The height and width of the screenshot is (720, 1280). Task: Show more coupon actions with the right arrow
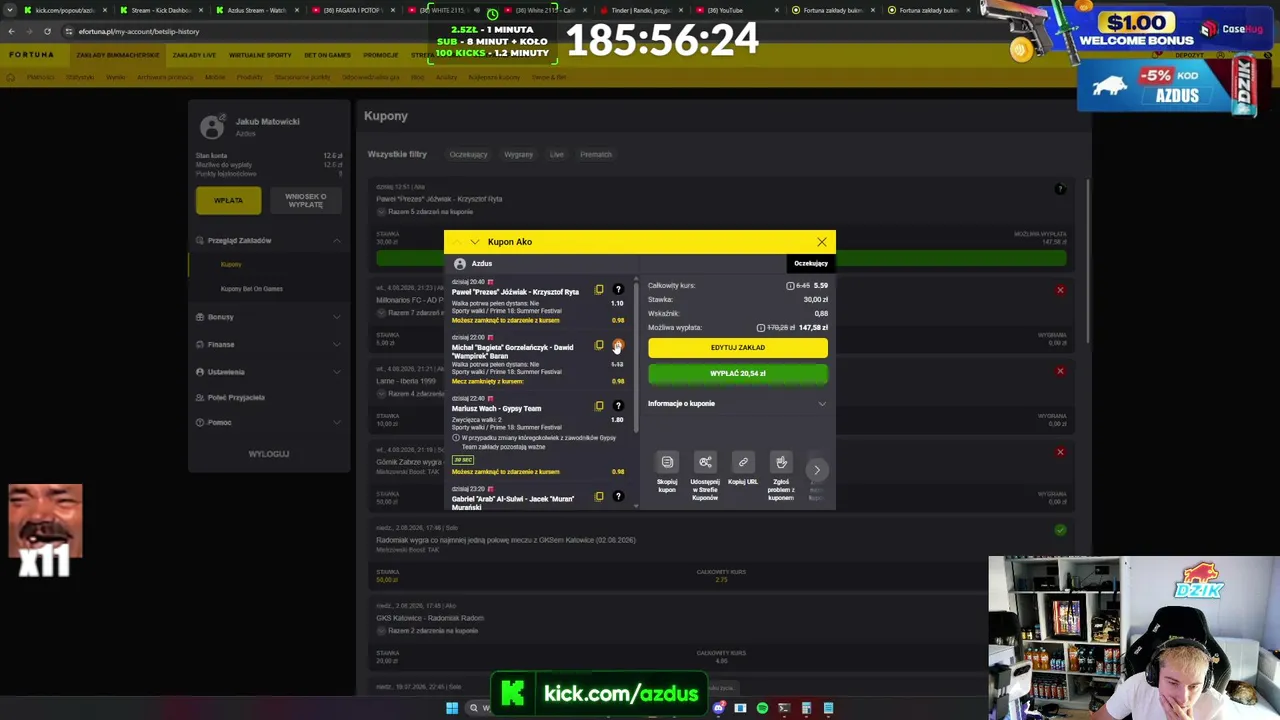tap(817, 470)
